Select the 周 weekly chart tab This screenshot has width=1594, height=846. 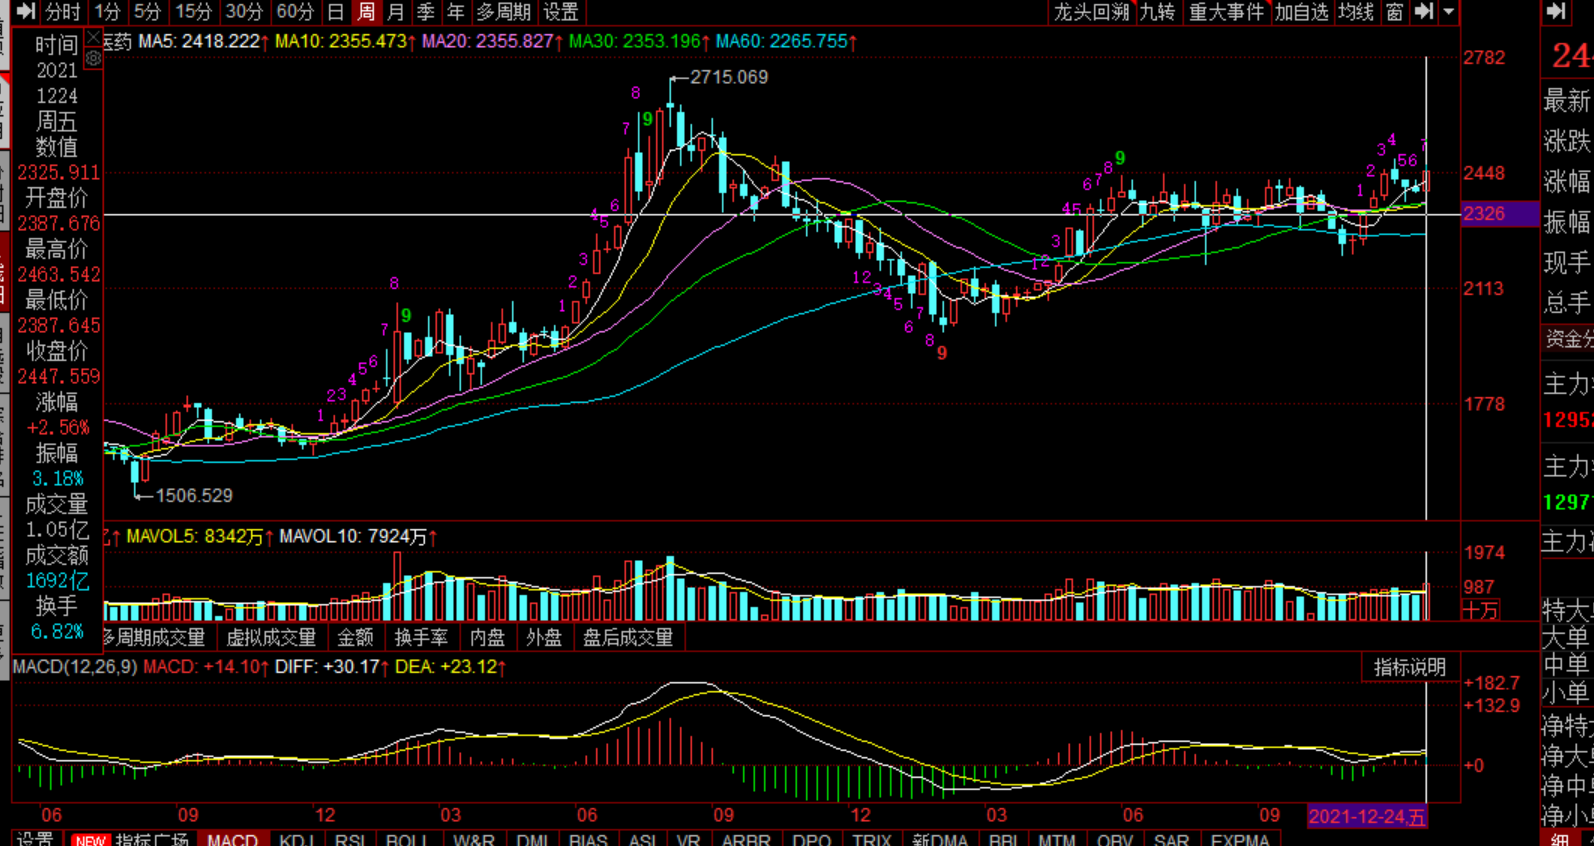point(366,12)
